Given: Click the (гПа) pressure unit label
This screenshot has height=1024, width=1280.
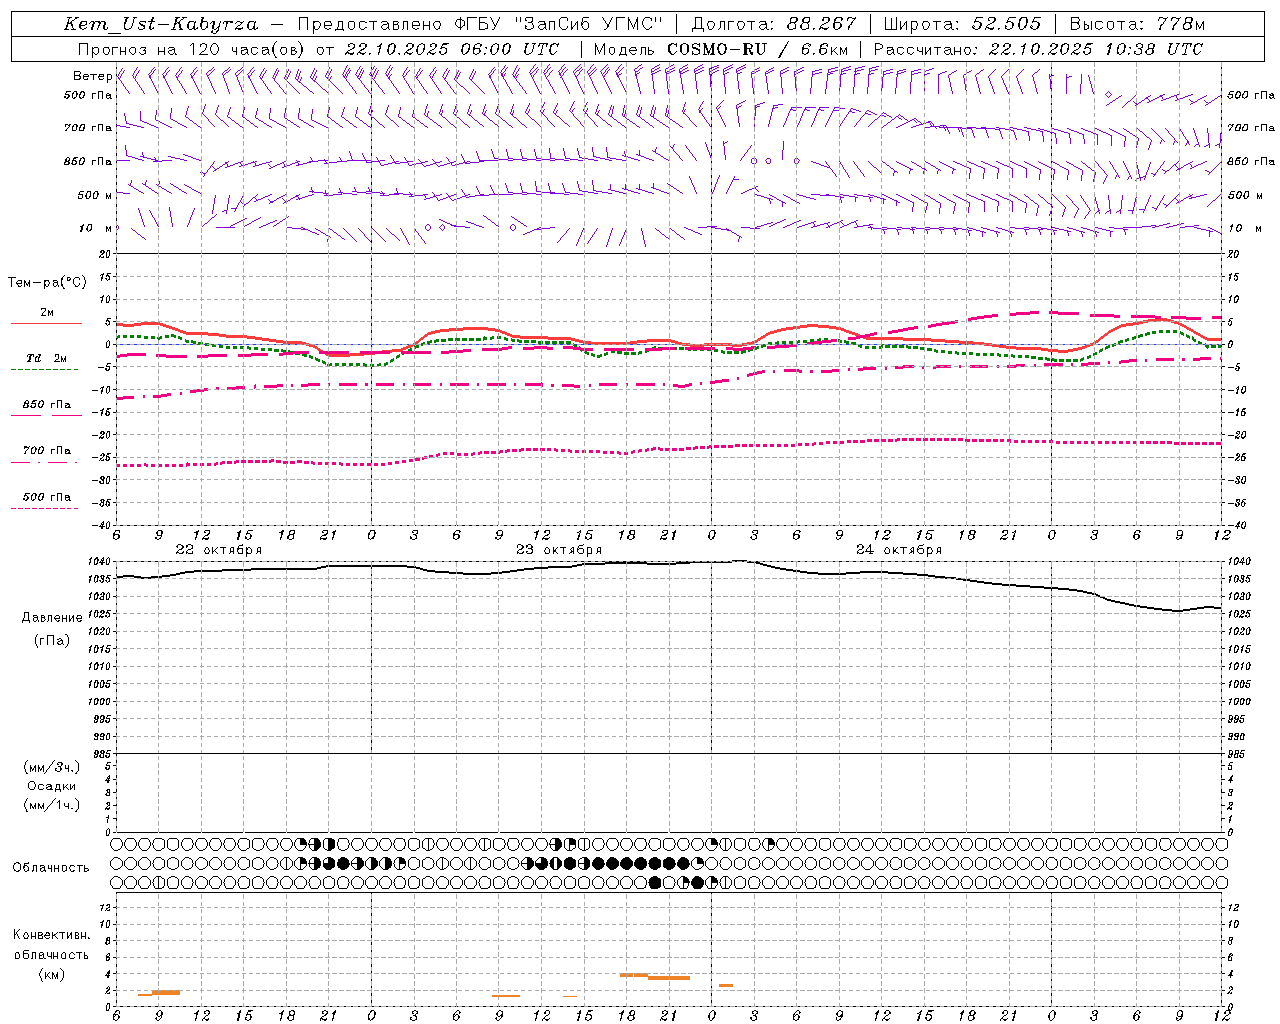Looking at the screenshot, I should pos(52,640).
